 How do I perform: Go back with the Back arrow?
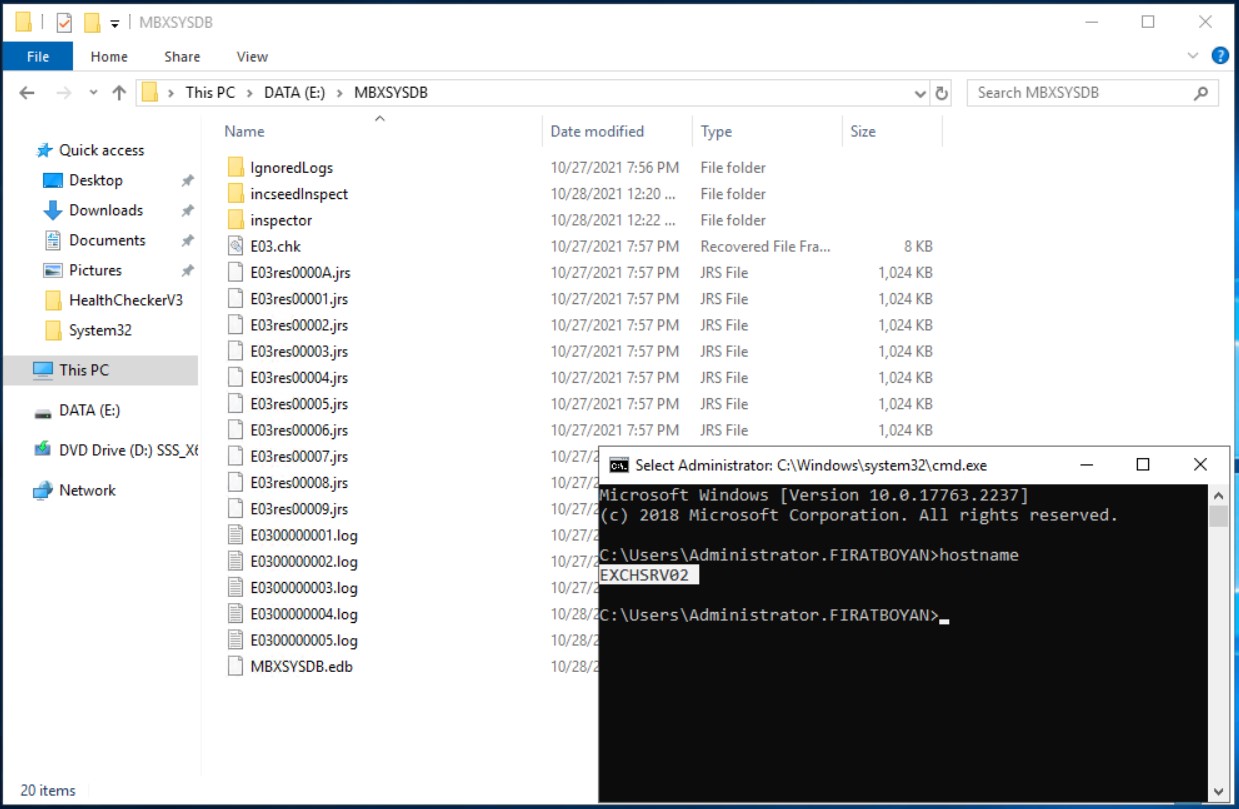point(27,92)
